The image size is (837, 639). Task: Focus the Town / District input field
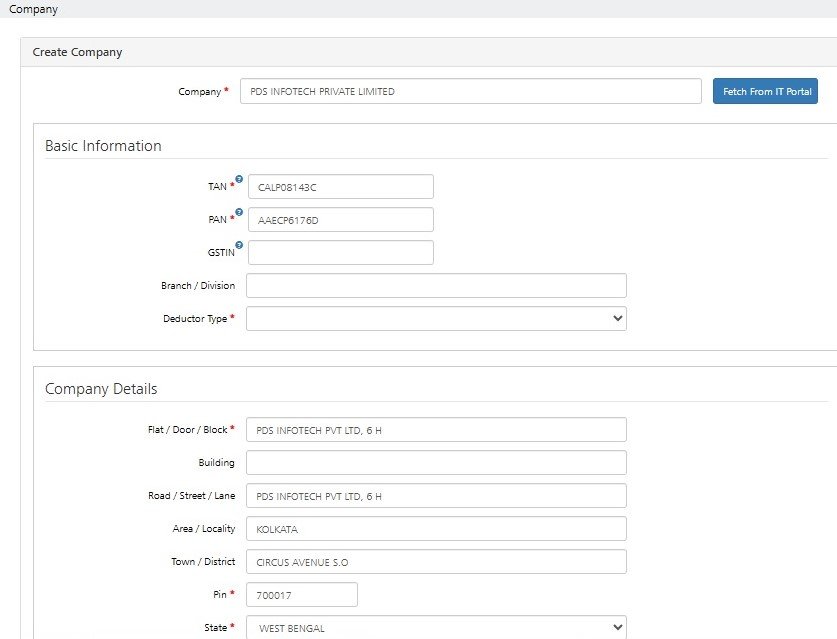point(436,562)
